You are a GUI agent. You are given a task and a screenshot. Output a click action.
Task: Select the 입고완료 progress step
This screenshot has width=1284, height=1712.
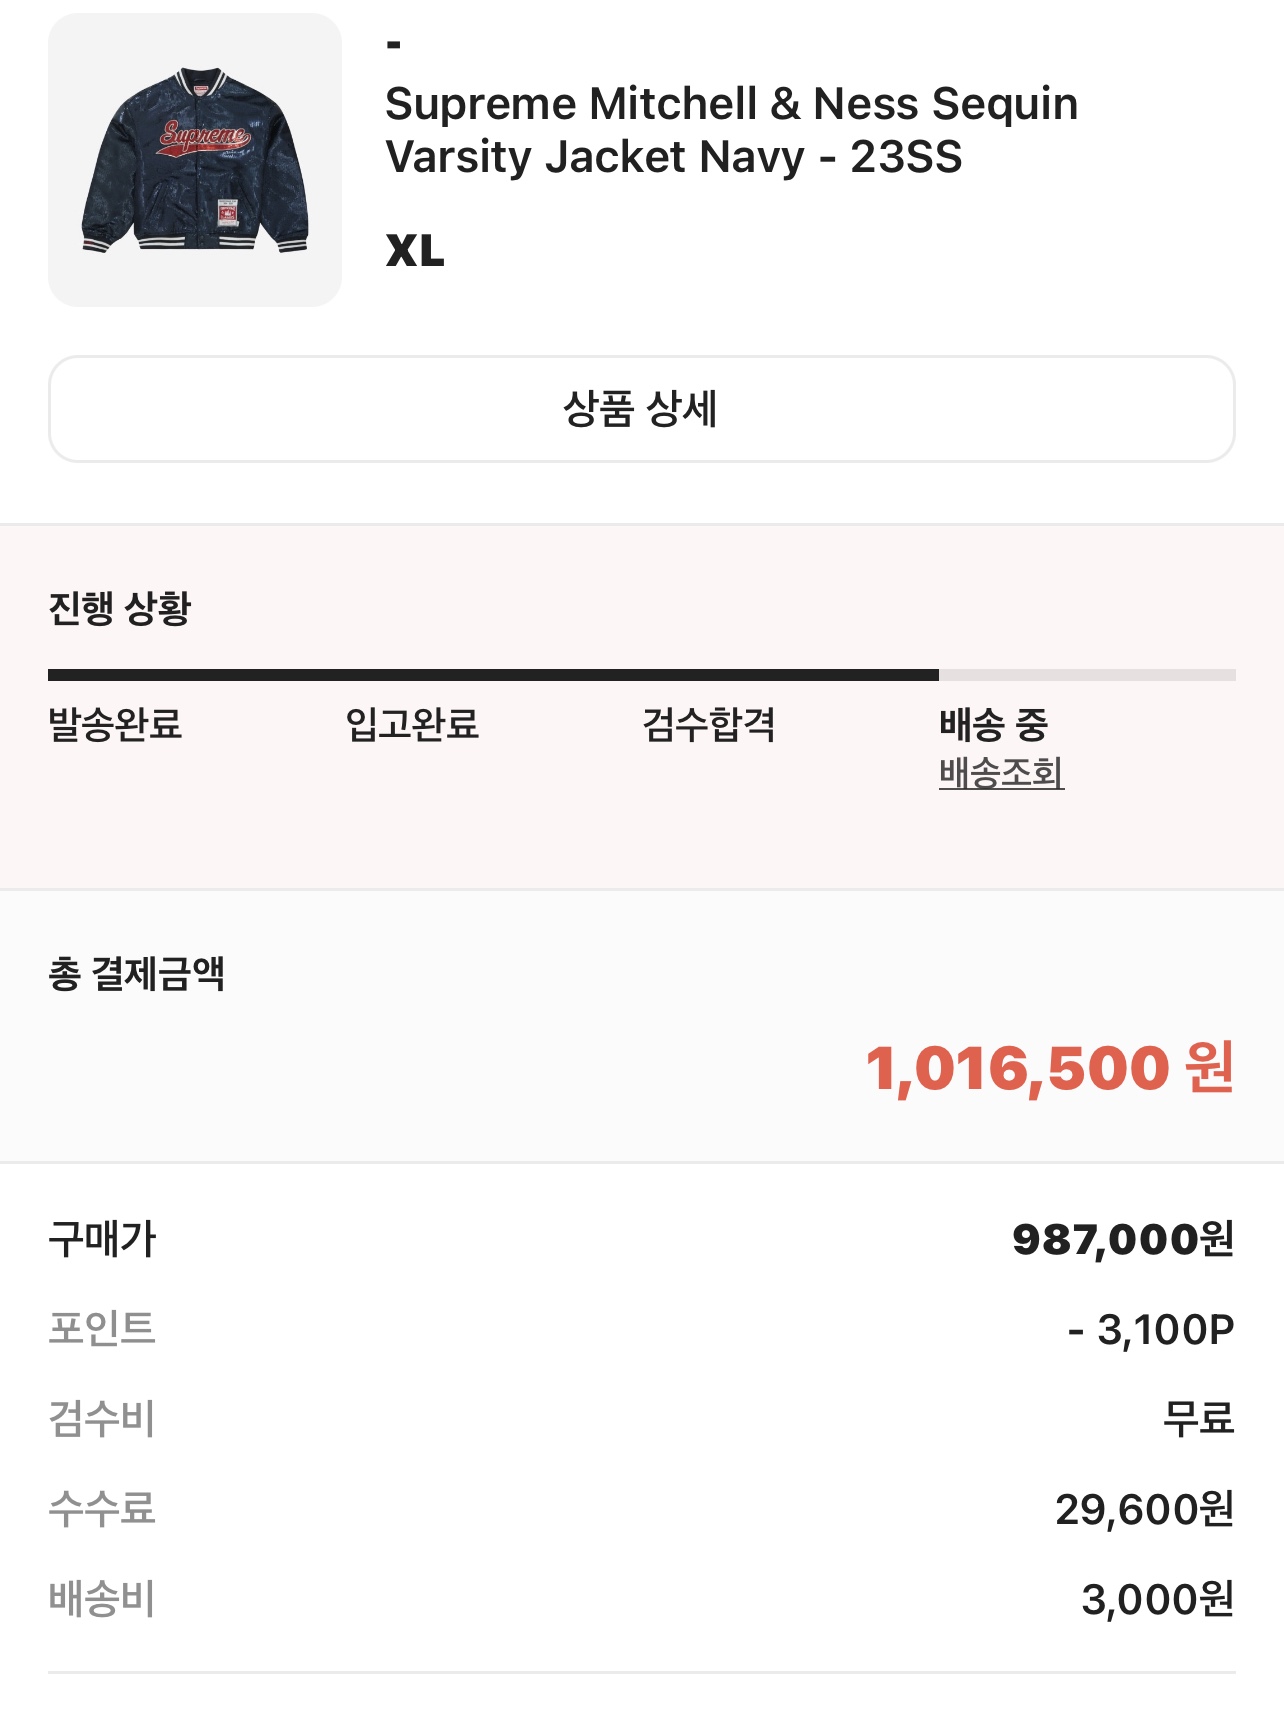[x=412, y=724]
